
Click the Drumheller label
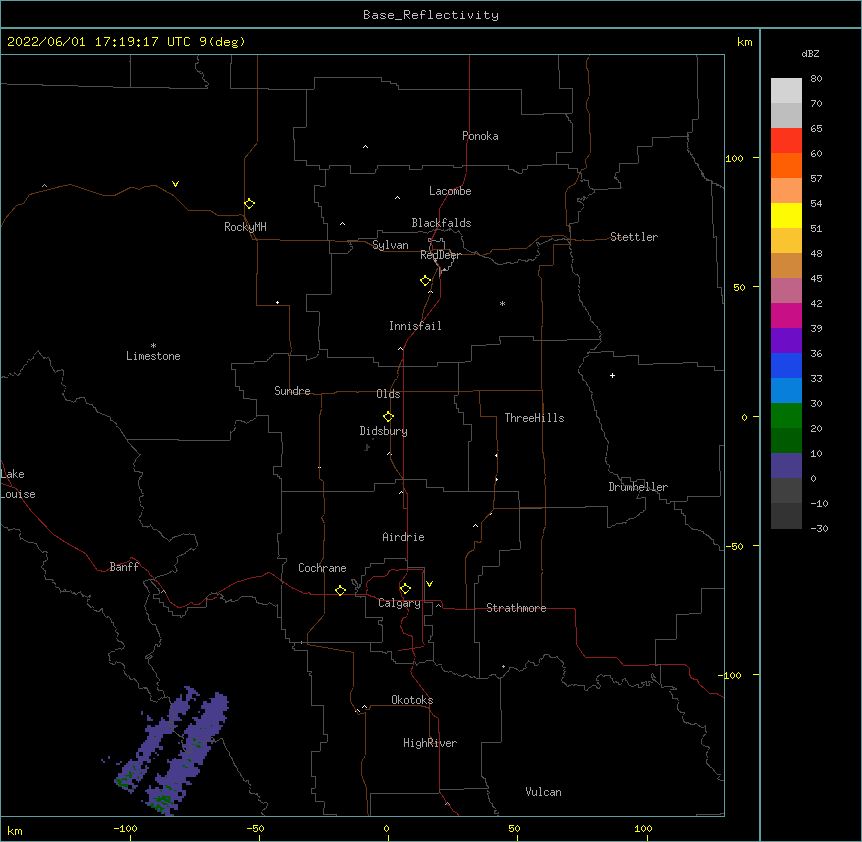click(638, 487)
